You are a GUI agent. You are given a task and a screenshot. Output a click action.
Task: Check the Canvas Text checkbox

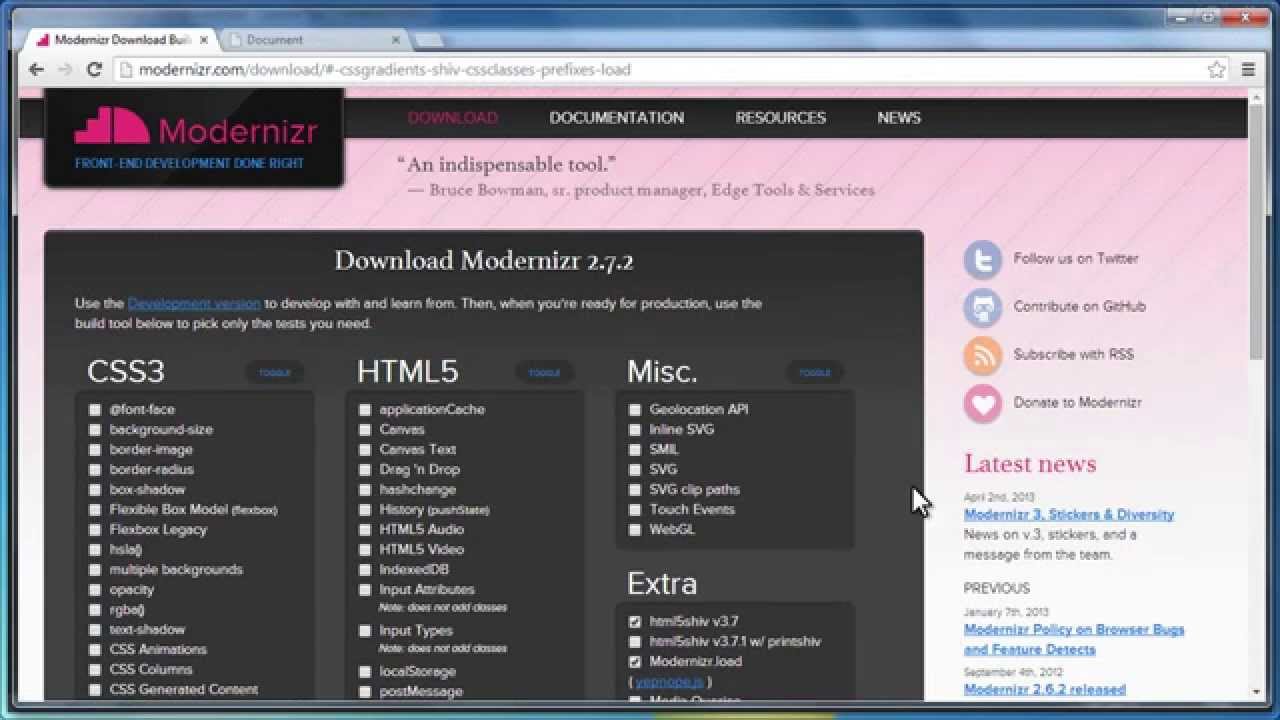365,450
